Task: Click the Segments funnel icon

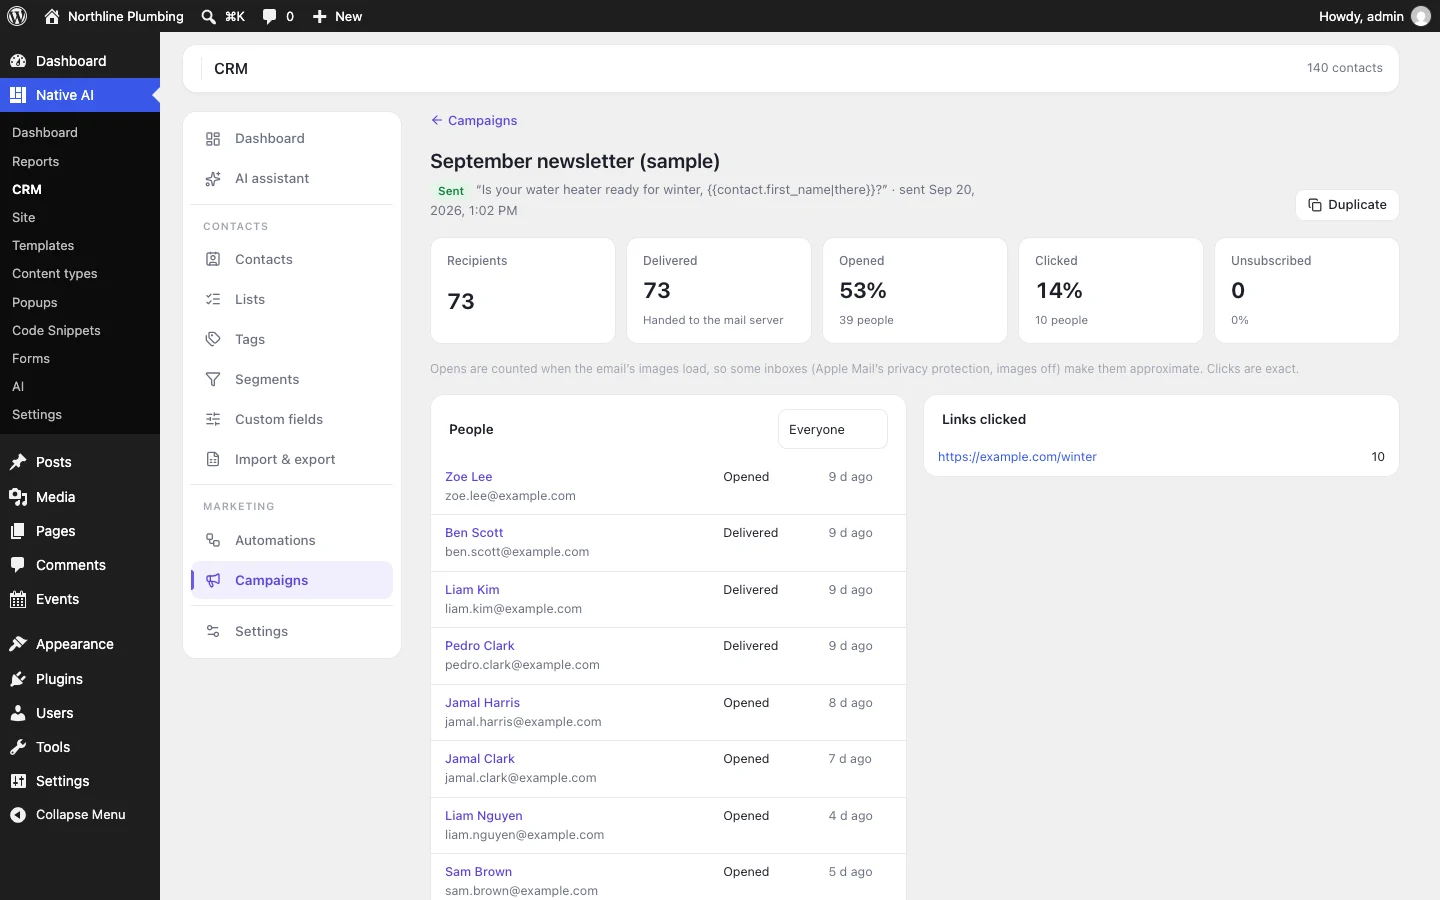Action: point(213,379)
